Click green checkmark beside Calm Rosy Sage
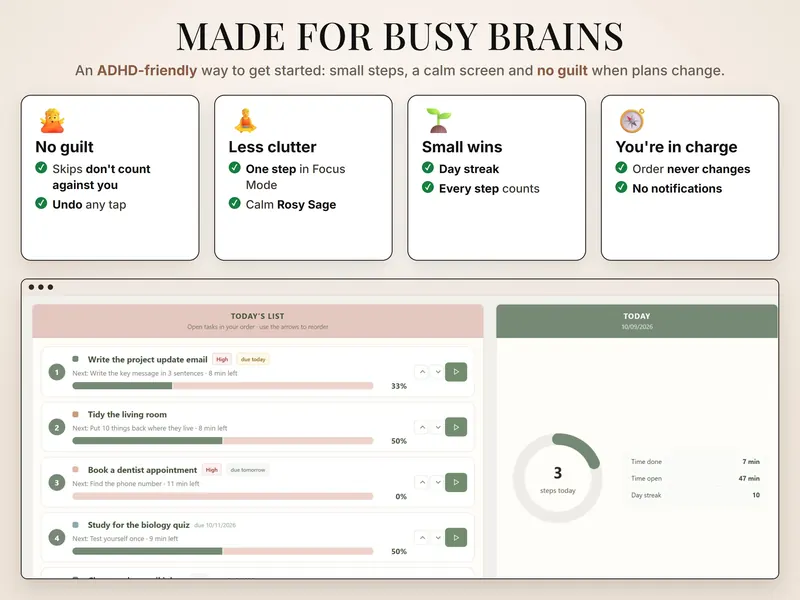 (235, 203)
